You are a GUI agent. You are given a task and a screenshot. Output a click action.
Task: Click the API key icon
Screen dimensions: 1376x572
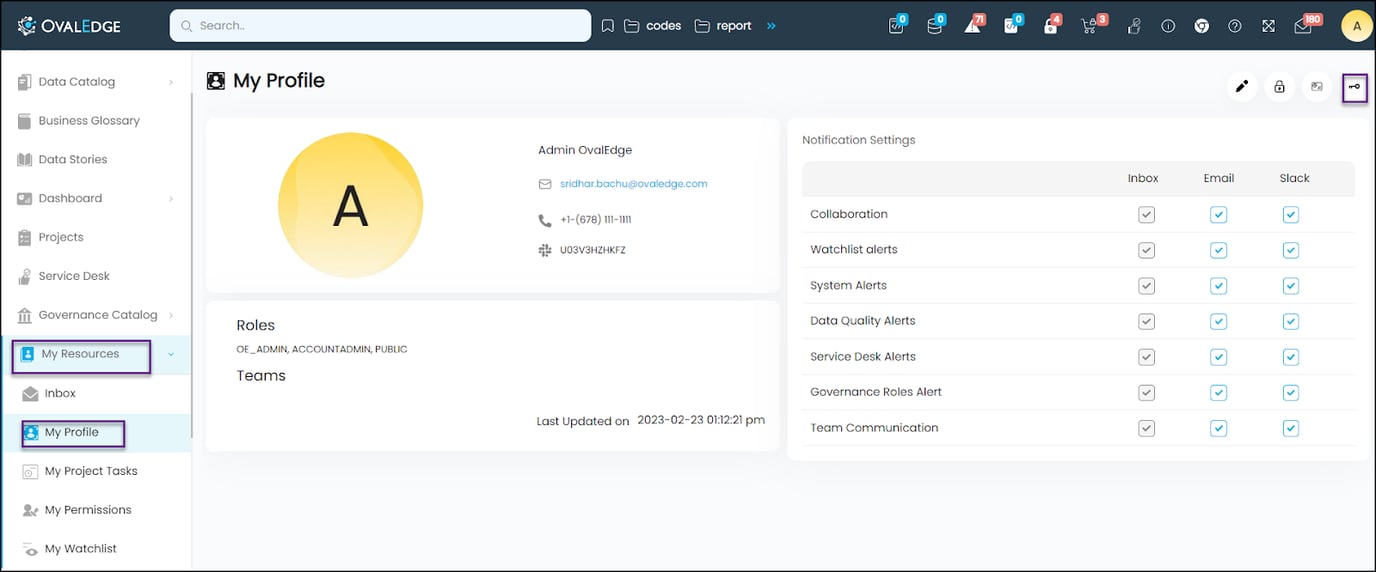coord(1355,87)
